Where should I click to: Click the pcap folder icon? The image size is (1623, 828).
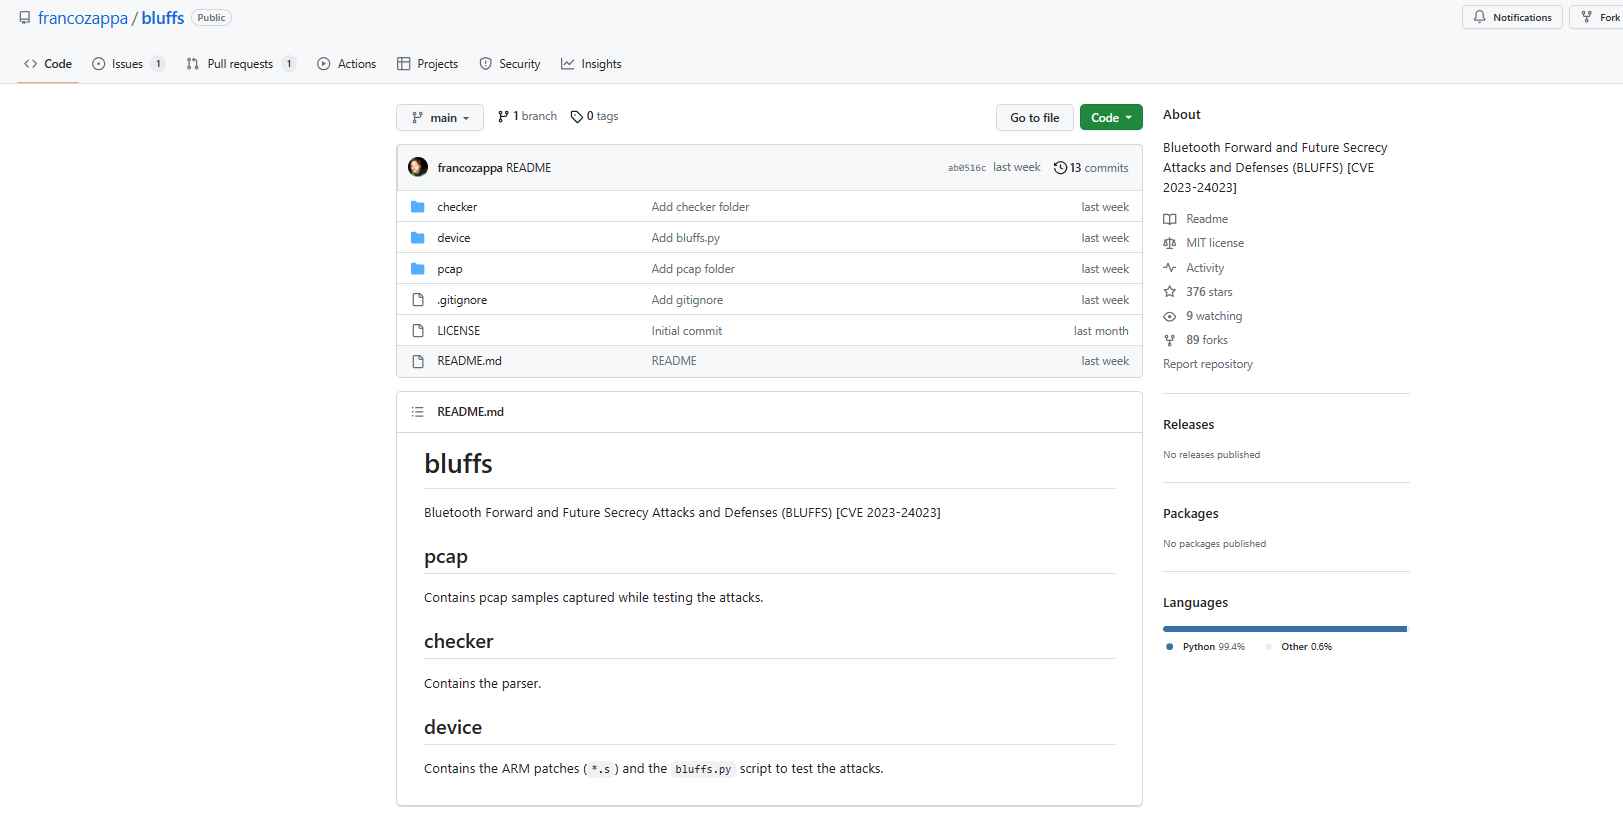pyautogui.click(x=418, y=269)
